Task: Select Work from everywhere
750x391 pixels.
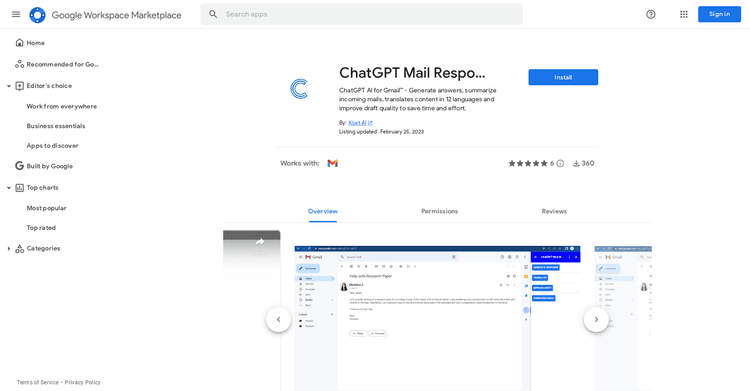Action: (x=62, y=106)
